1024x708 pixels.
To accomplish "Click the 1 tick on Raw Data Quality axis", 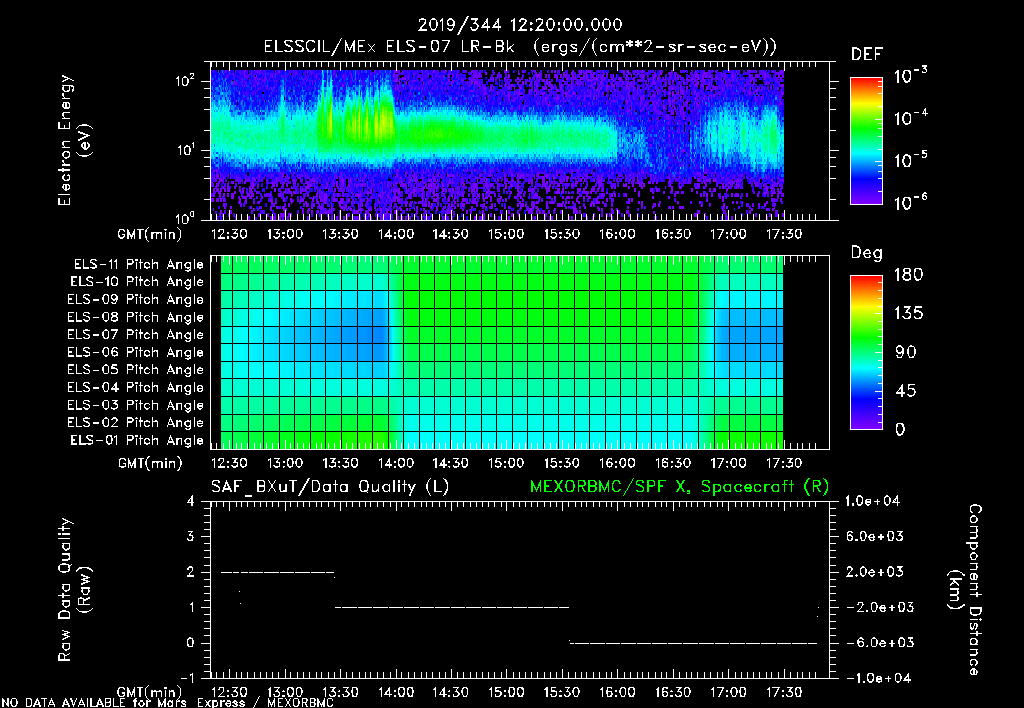I will pyautogui.click(x=191, y=607).
